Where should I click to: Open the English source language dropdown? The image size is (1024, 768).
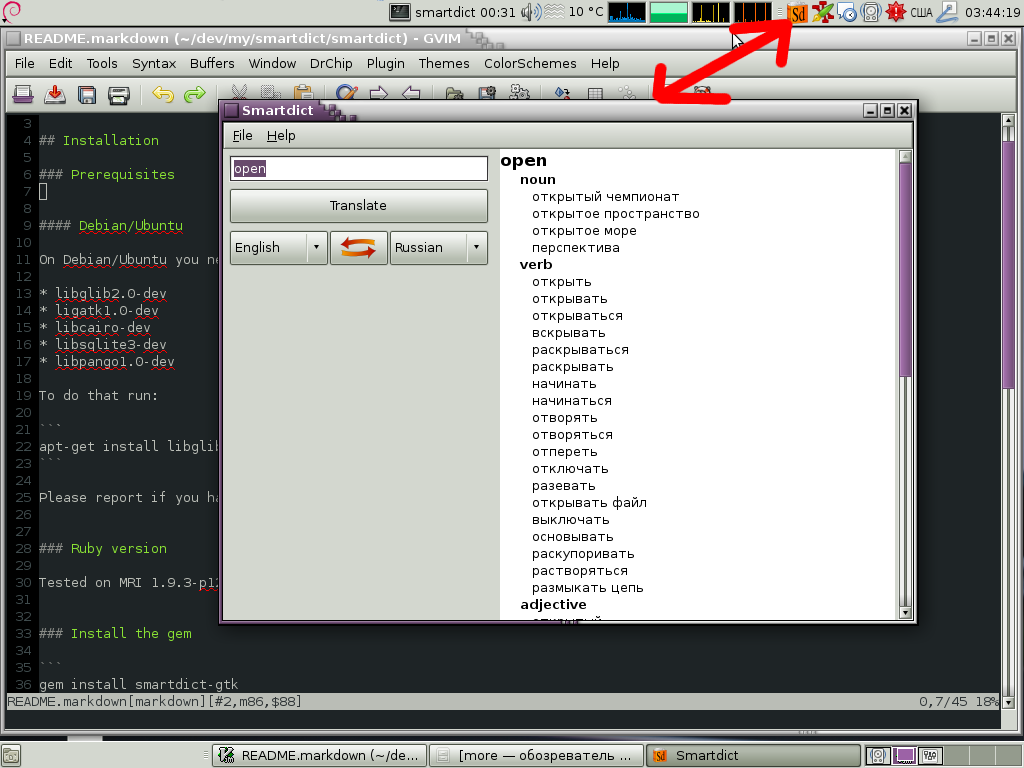point(279,248)
